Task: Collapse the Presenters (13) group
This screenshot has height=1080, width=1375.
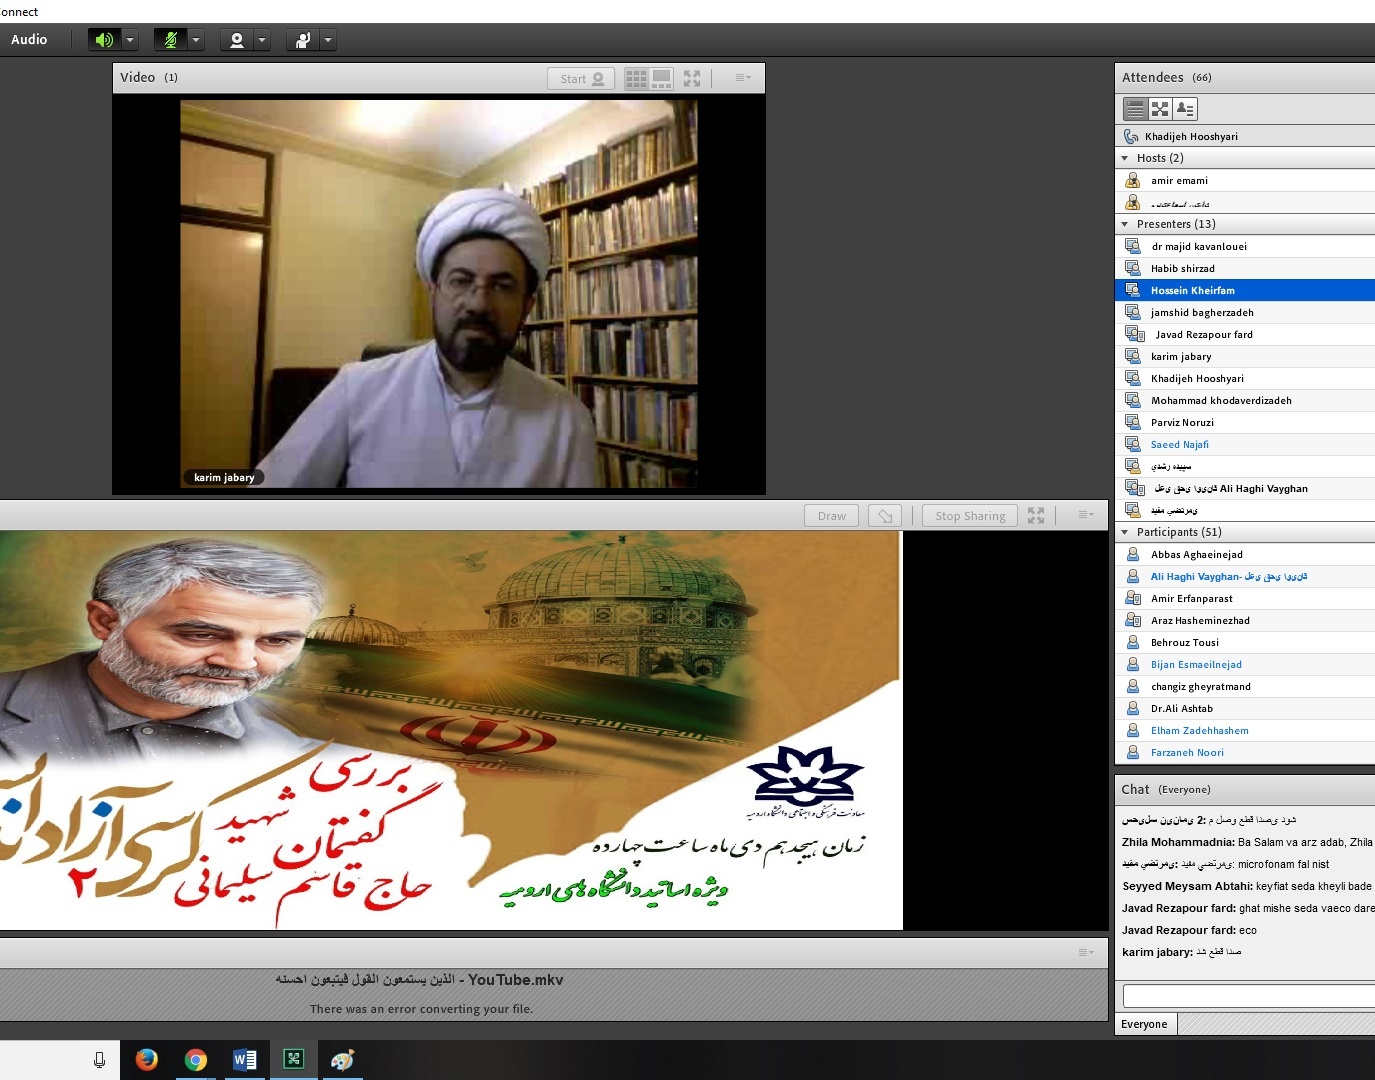Action: (x=1125, y=224)
